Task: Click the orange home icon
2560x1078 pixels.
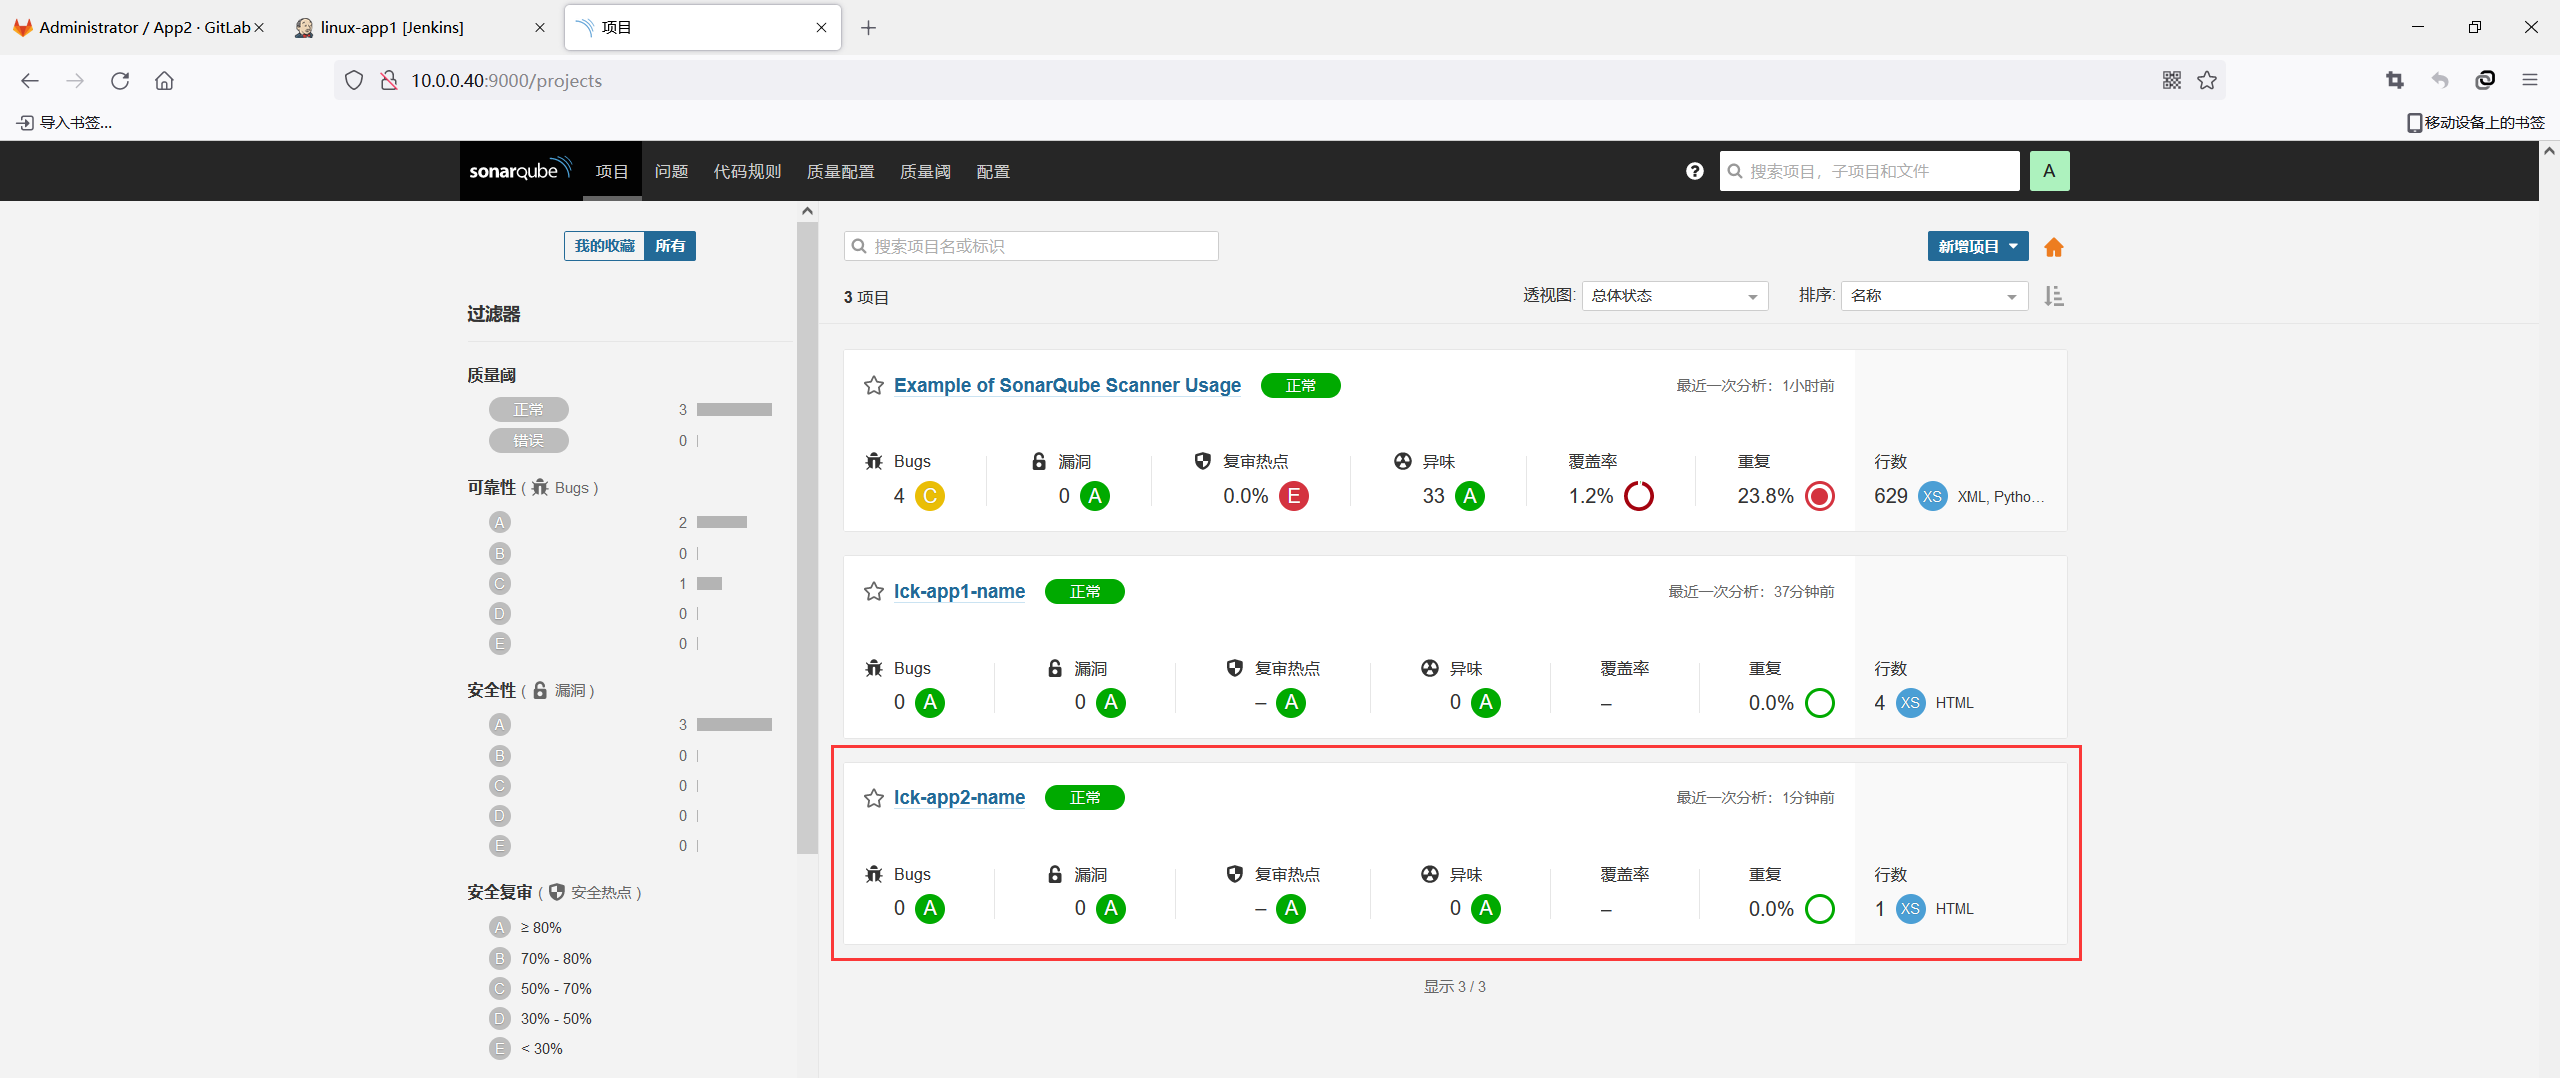Action: pos(2054,247)
